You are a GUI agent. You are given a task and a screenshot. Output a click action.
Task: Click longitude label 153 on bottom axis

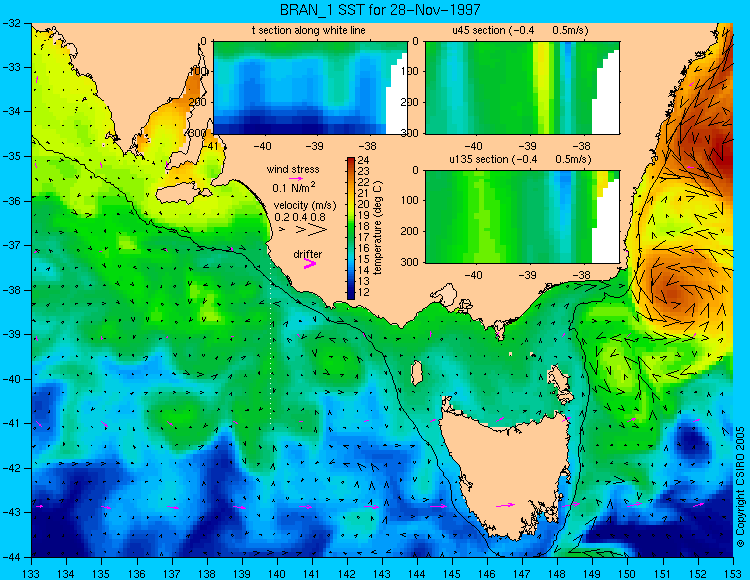point(733,573)
